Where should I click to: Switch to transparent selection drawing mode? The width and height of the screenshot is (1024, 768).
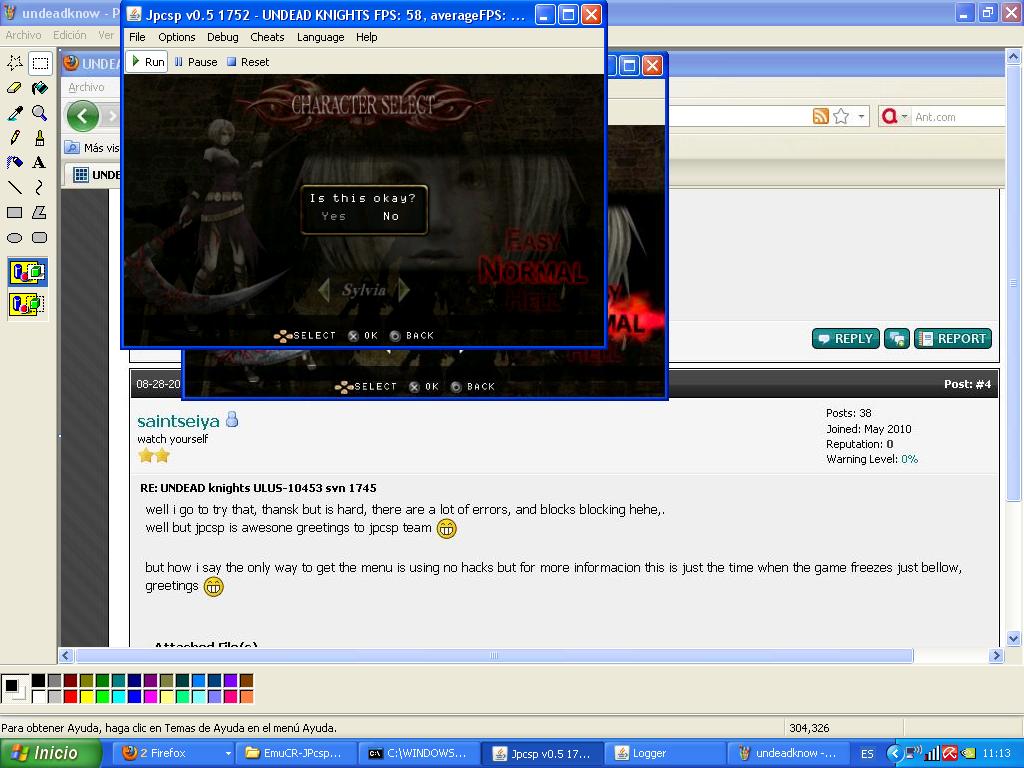27,304
